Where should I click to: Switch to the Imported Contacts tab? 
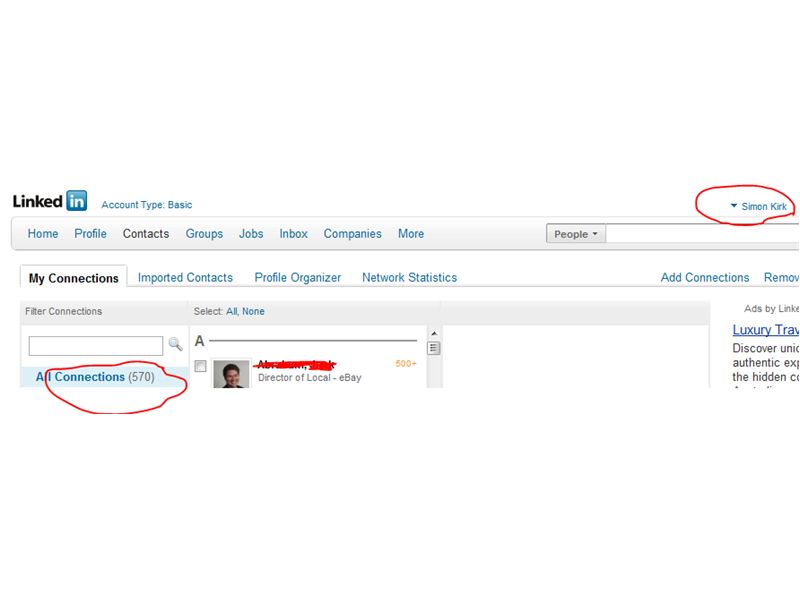[185, 277]
